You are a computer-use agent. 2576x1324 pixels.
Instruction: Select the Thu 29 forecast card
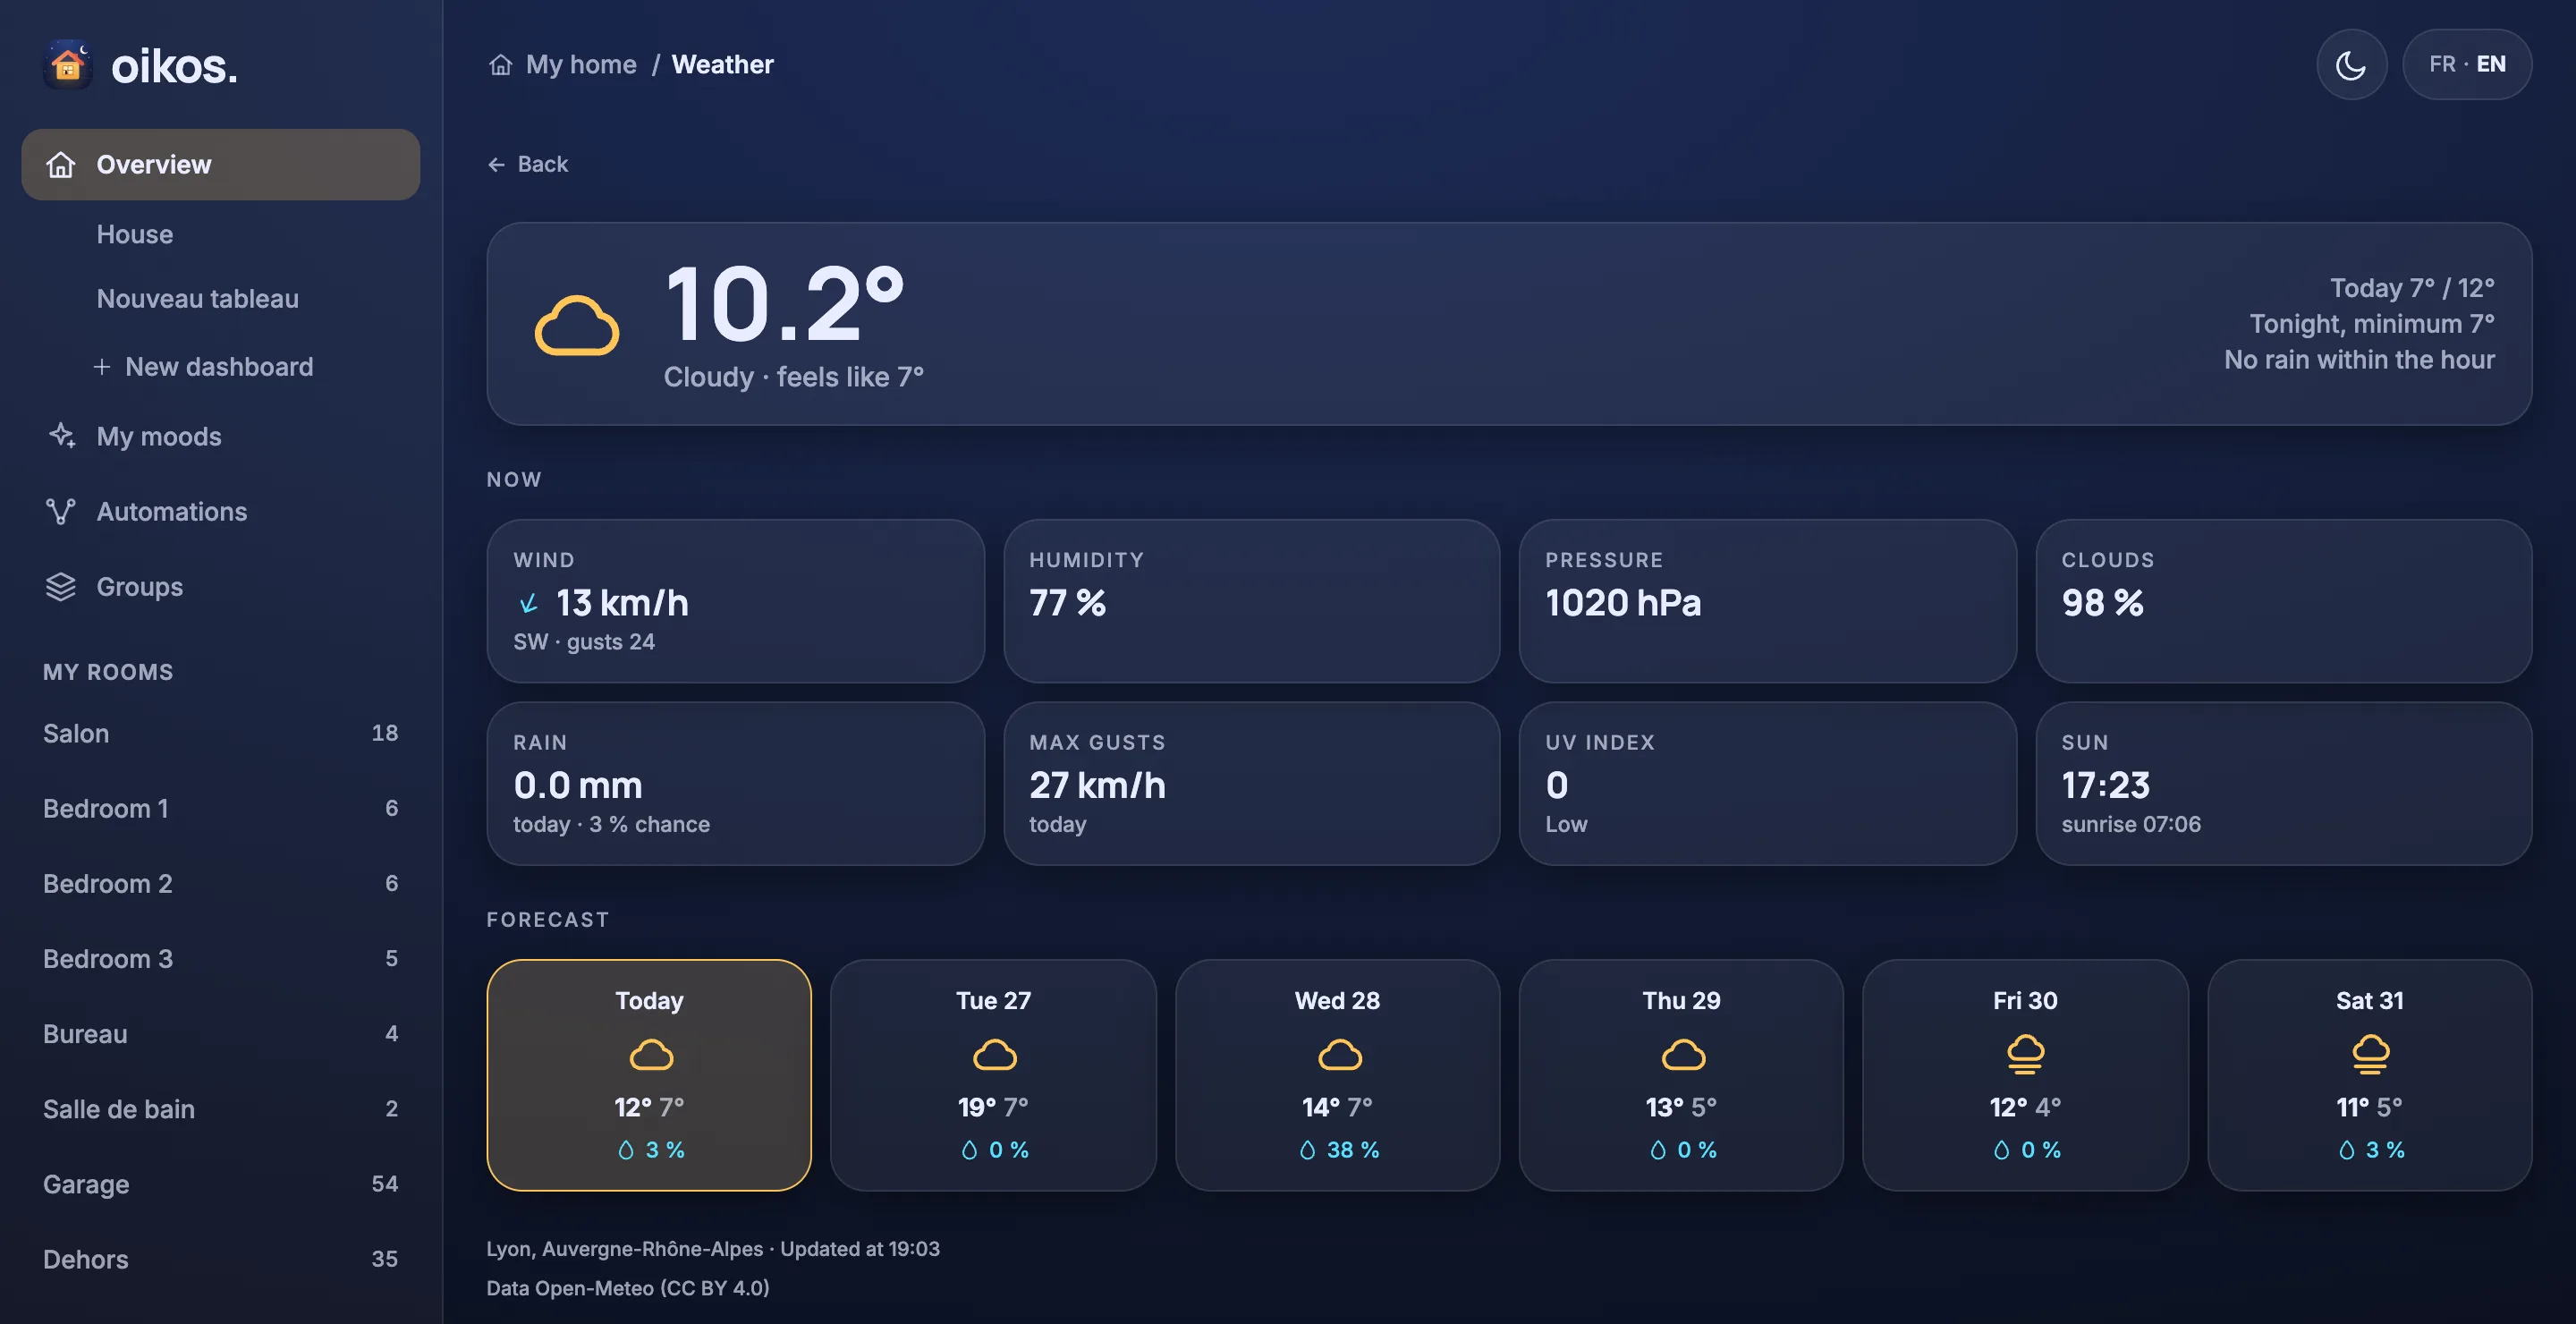[1681, 1075]
